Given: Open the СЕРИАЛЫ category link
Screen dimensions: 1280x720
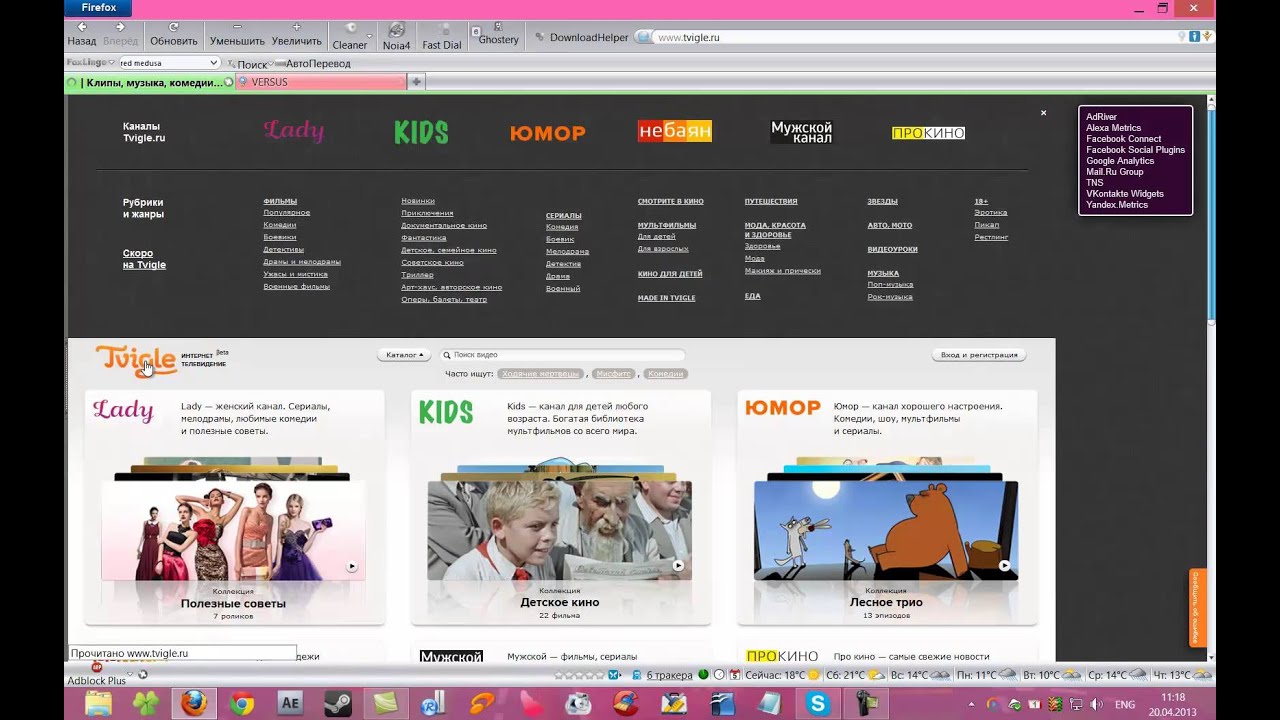Looking at the screenshot, I should 563,215.
